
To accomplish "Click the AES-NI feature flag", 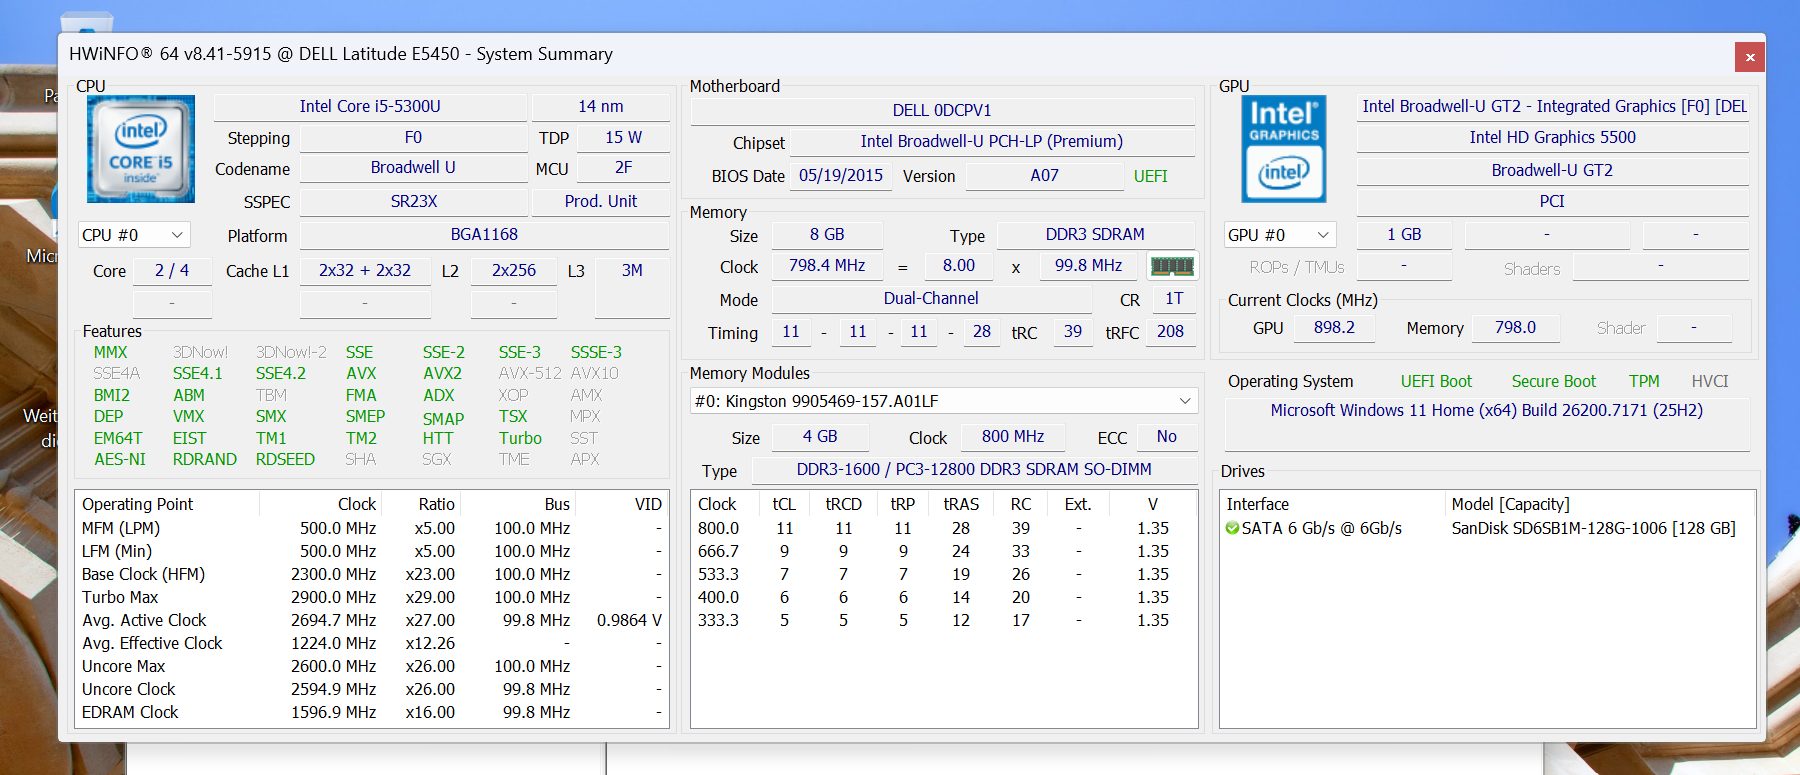I will 120,460.
